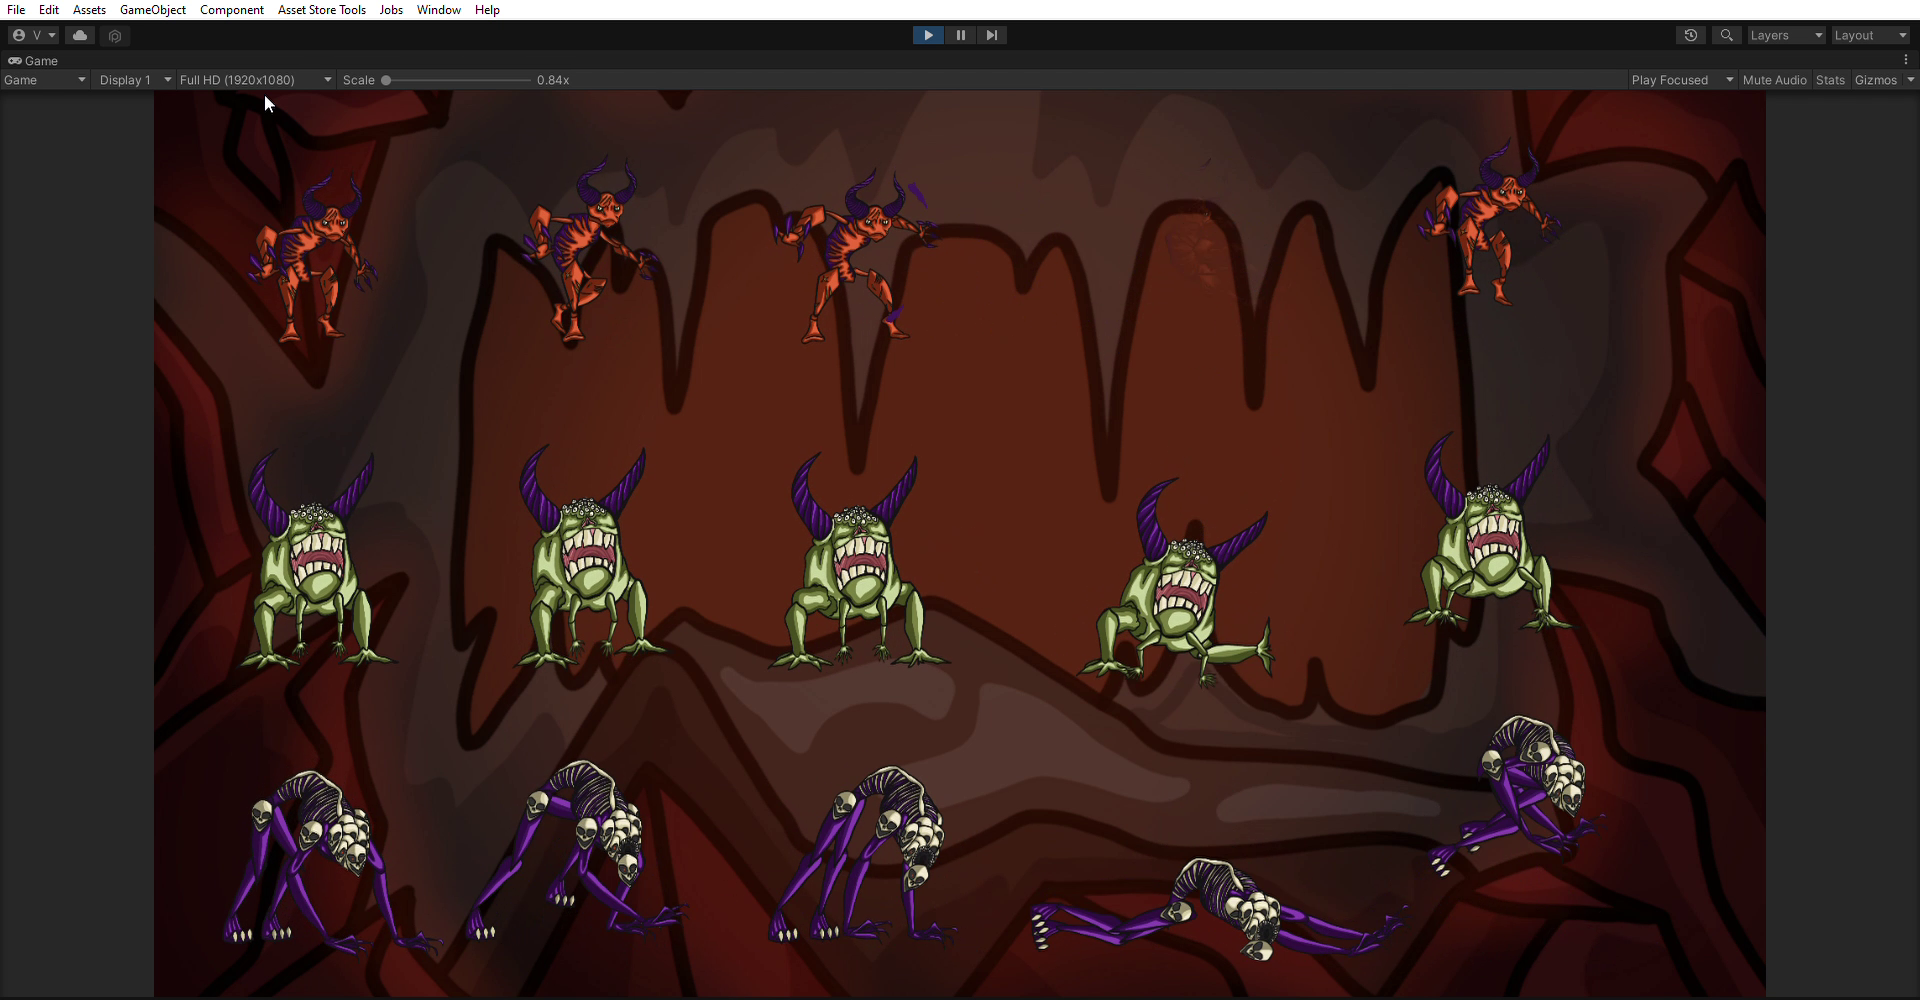Image resolution: width=1920 pixels, height=1000 pixels.
Task: Open the Jobs menu
Action: (x=391, y=10)
